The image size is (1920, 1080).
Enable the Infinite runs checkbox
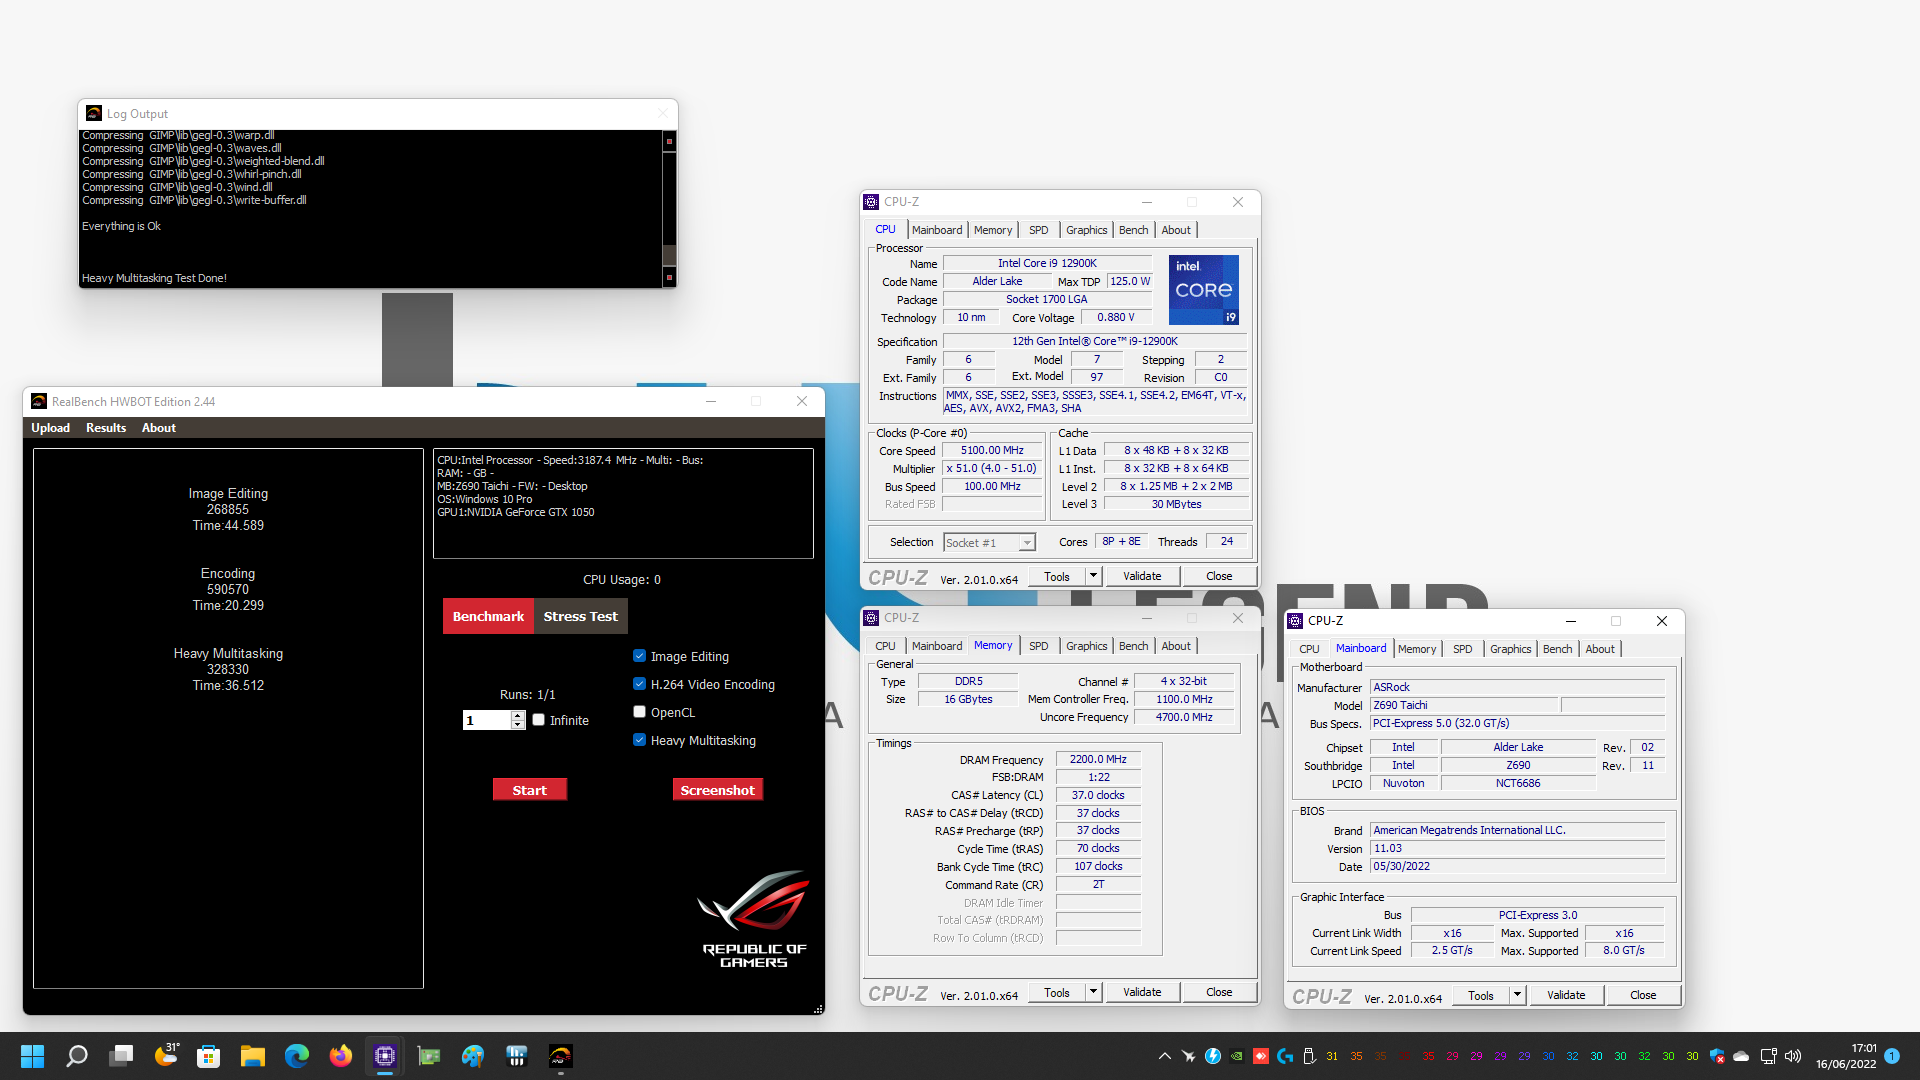pyautogui.click(x=538, y=720)
